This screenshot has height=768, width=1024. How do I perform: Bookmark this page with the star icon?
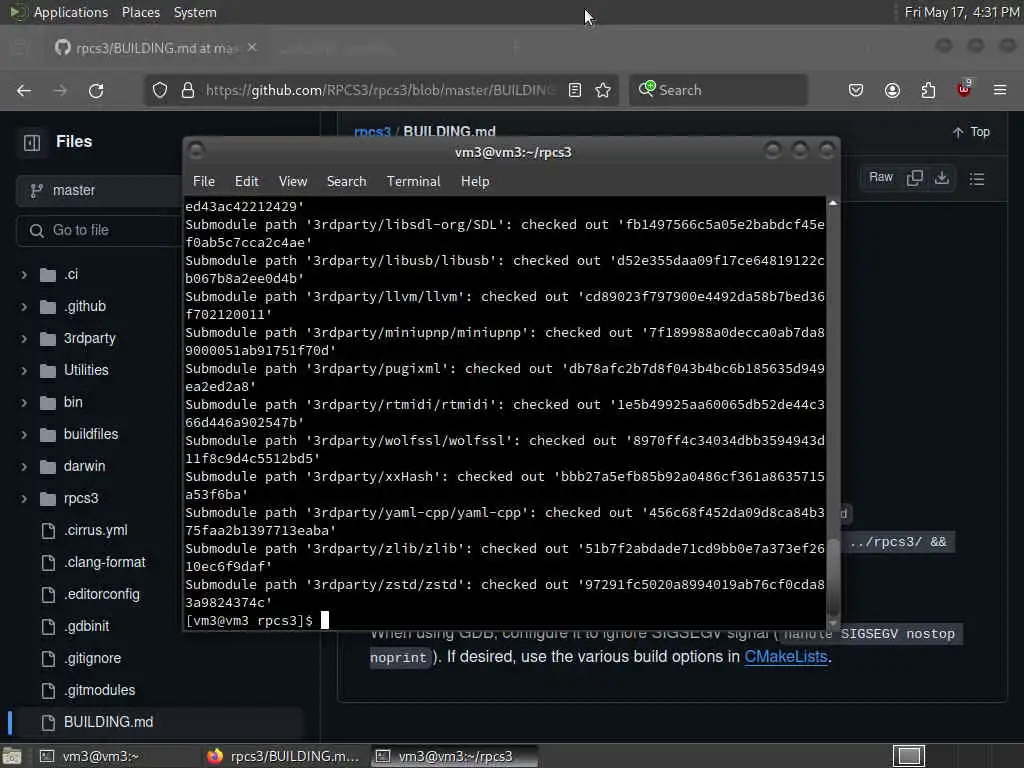coord(603,90)
